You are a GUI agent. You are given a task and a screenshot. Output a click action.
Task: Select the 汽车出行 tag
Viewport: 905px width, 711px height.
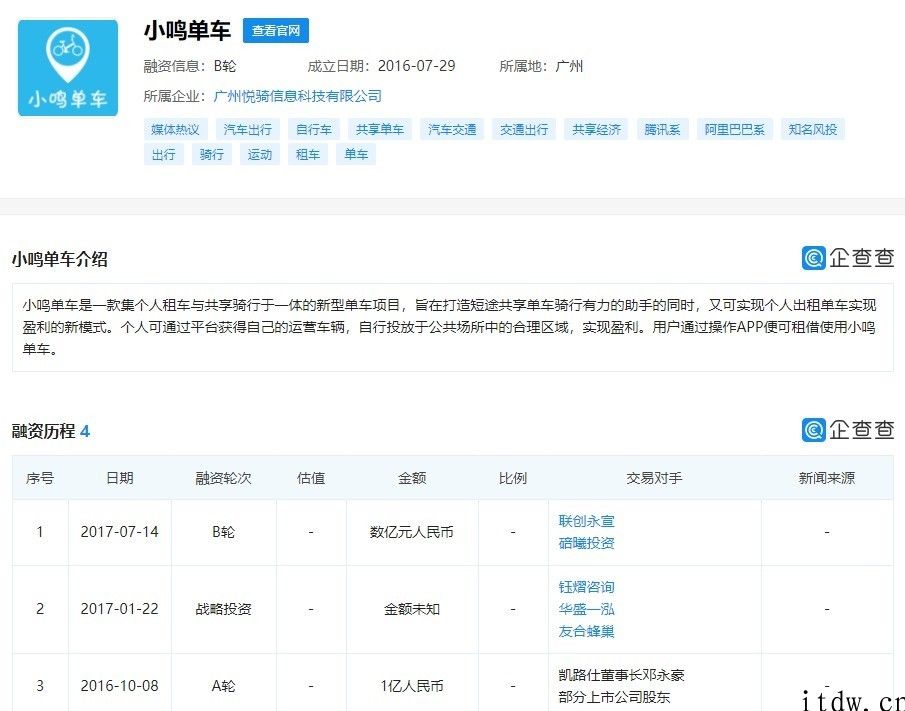pyautogui.click(x=248, y=129)
